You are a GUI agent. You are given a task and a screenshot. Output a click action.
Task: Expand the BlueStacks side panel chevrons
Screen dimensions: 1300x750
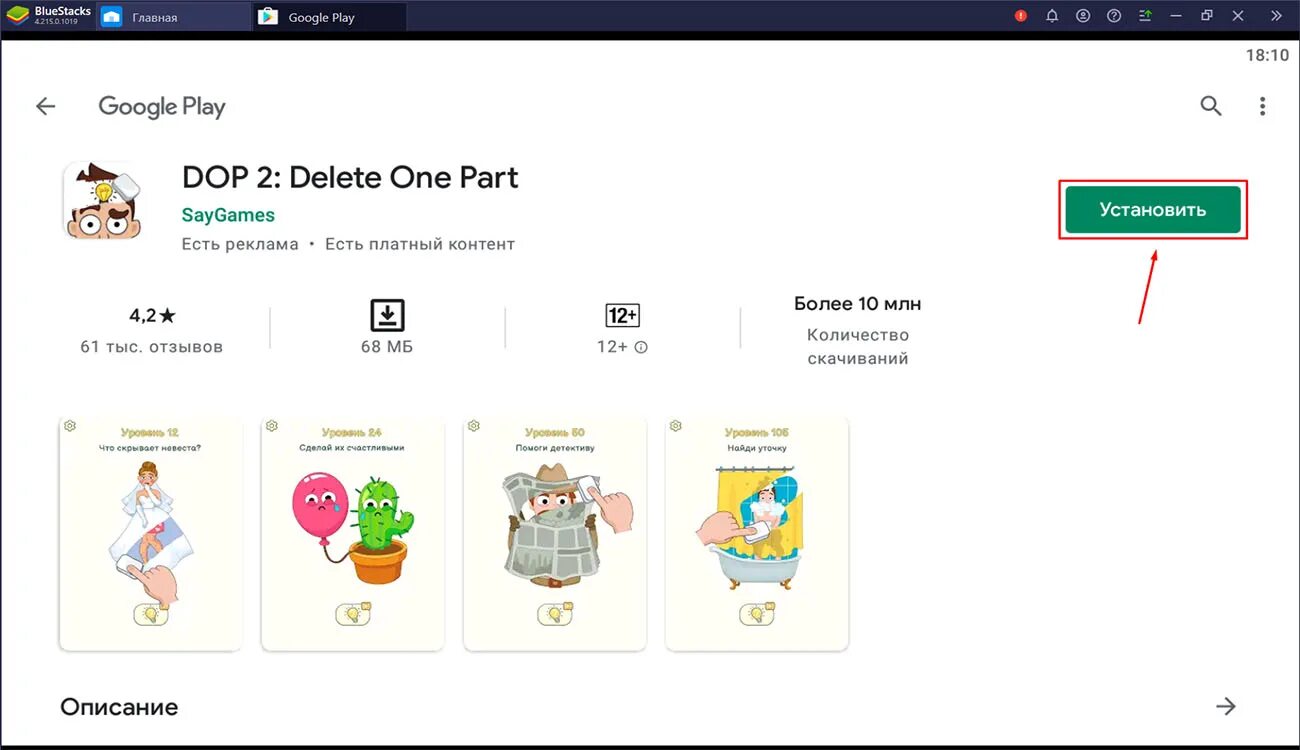[x=1276, y=16]
